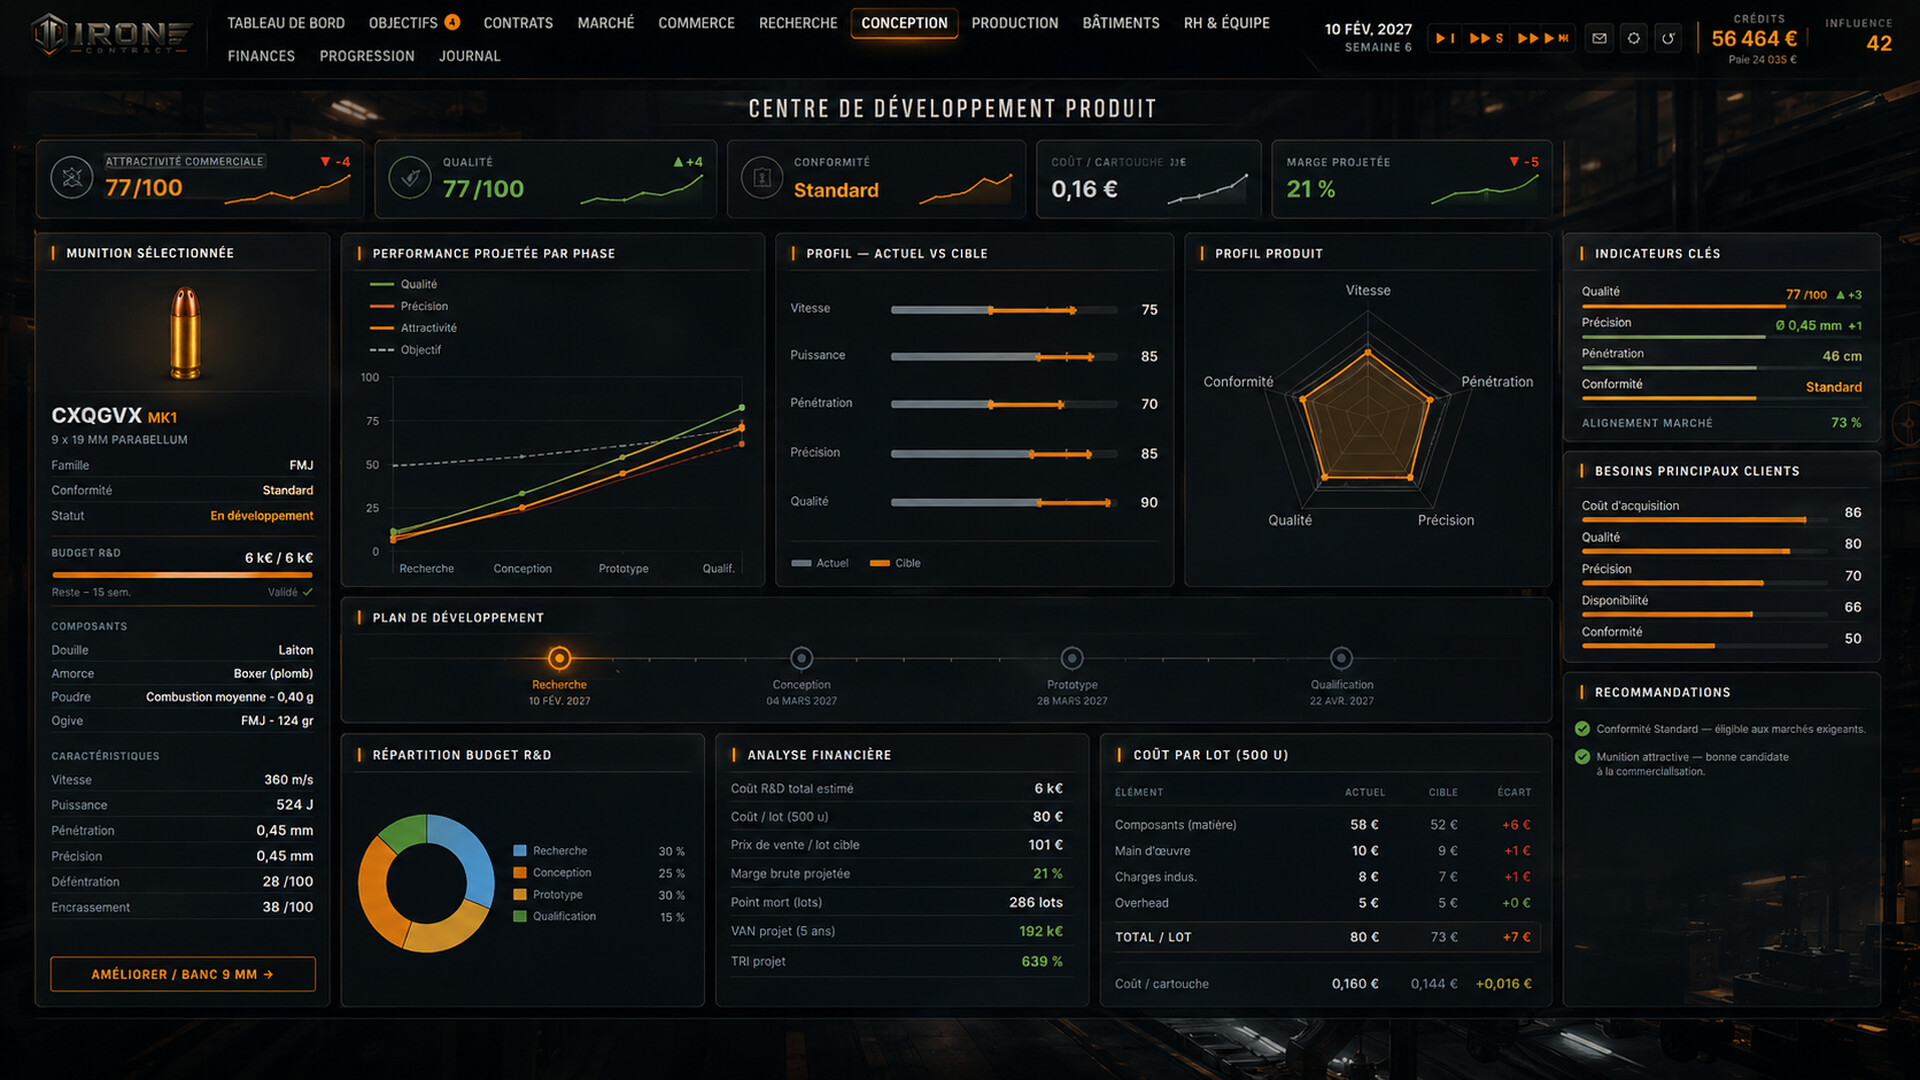
Task: Click the green check beside Conformité Standard recommendation
Action: tap(1582, 728)
